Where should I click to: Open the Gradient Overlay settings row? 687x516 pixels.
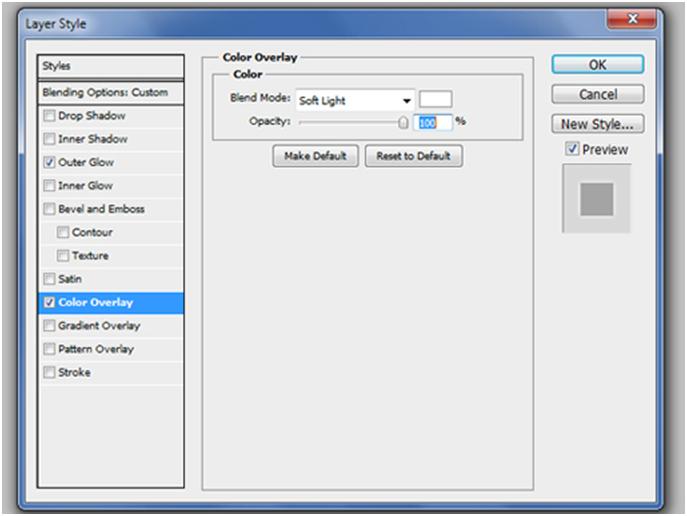[x=111, y=325]
